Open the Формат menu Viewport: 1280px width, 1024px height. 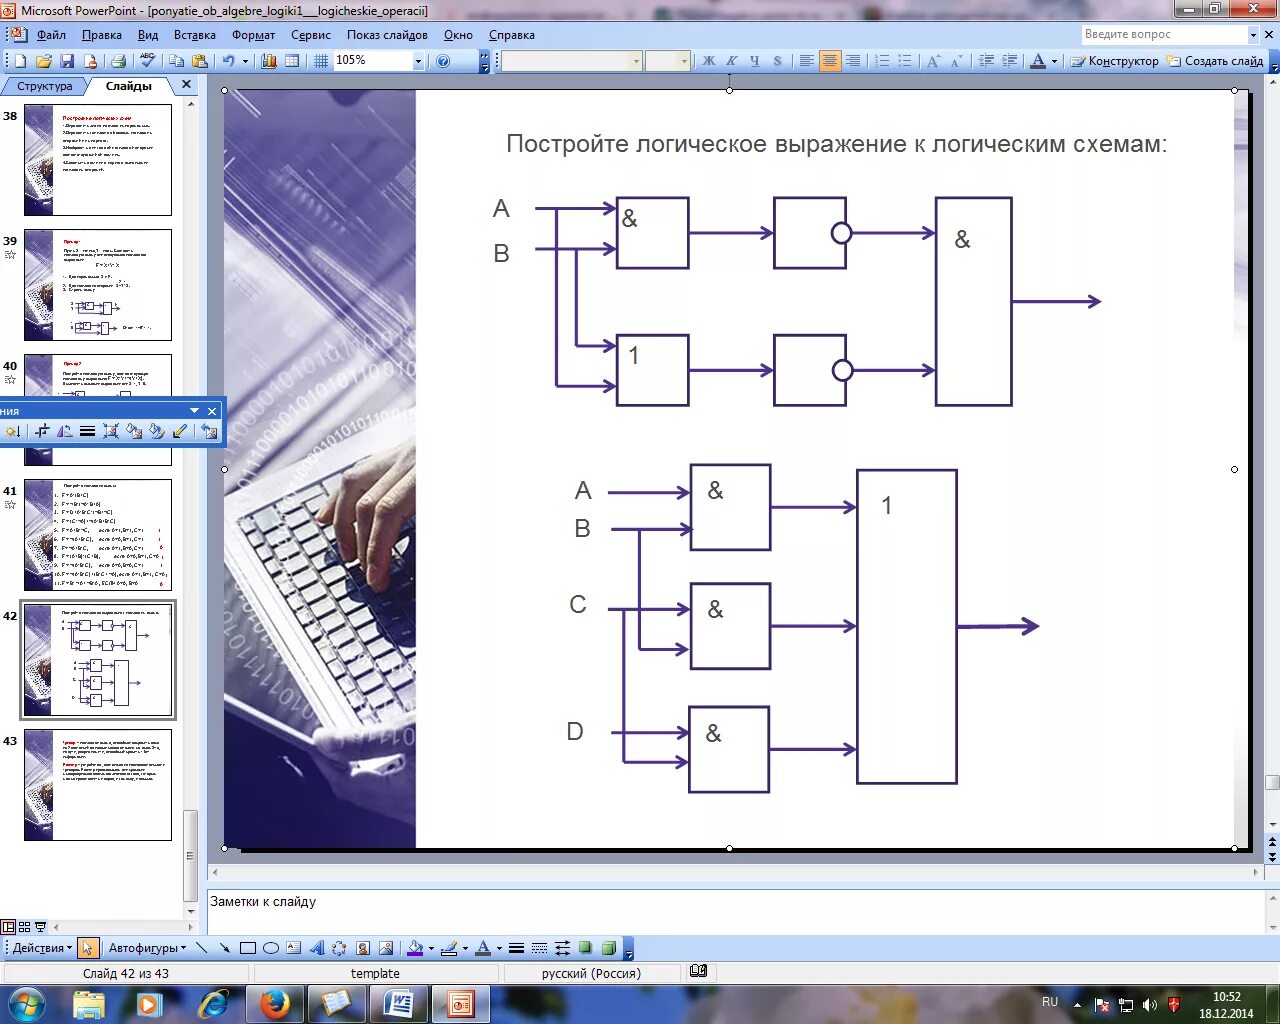[x=254, y=35]
